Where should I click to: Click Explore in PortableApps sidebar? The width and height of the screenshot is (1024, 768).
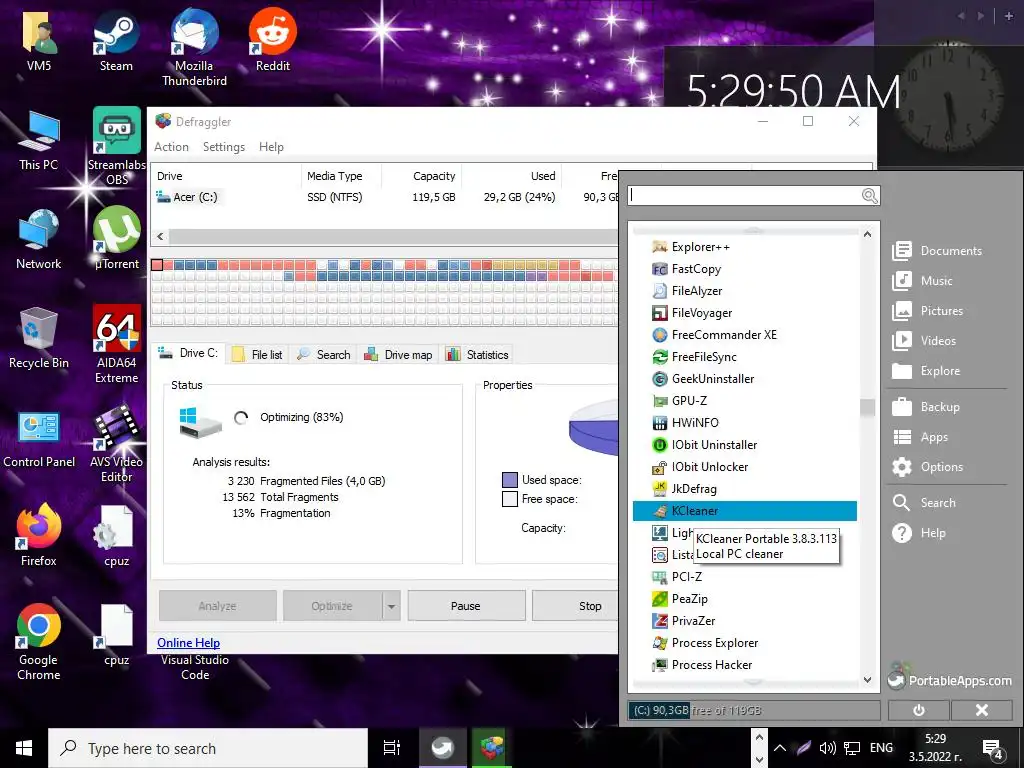point(926,371)
